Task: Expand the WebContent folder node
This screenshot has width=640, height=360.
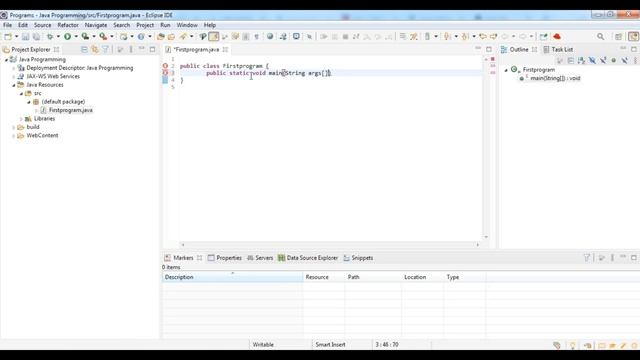Action: tap(13, 136)
